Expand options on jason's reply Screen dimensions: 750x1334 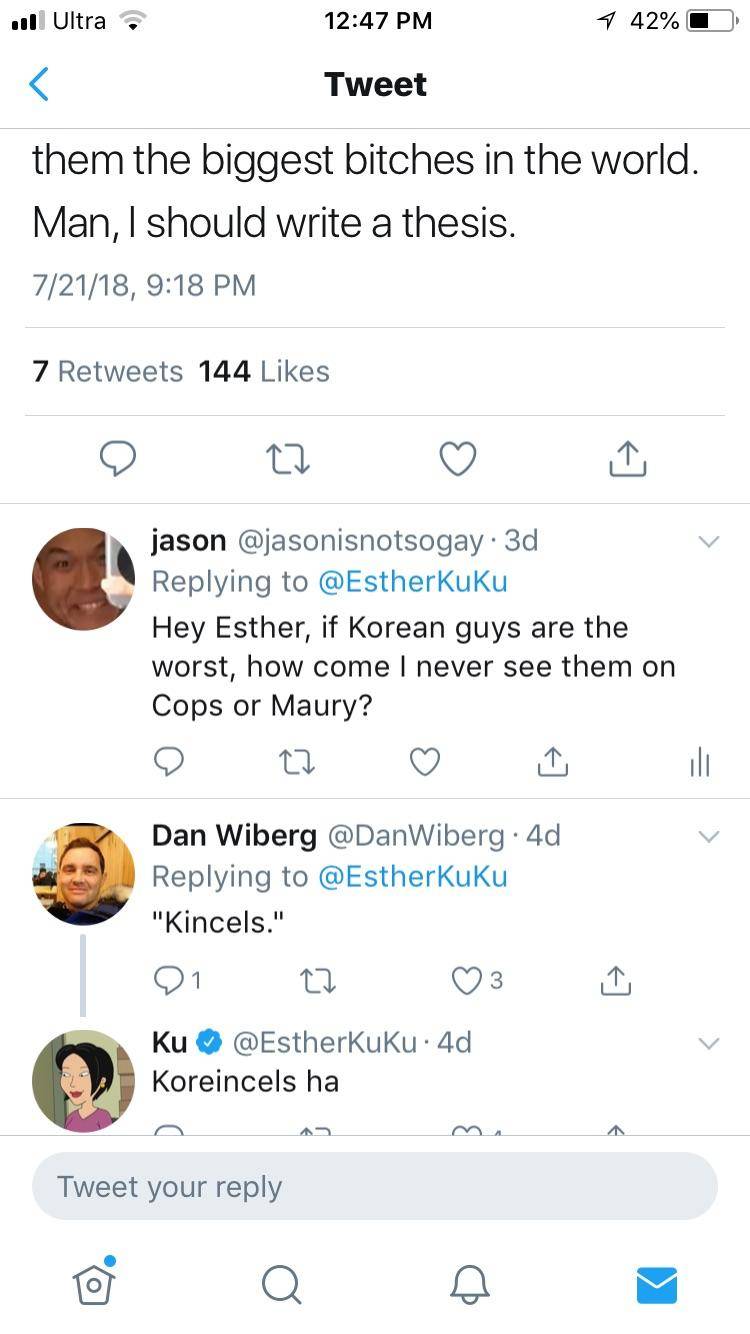[x=709, y=541]
